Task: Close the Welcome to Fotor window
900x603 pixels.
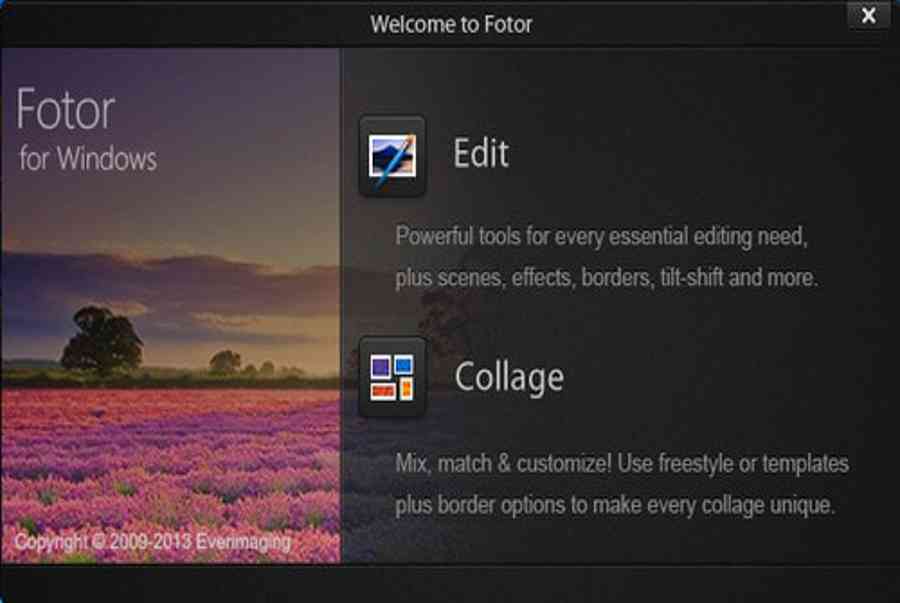Action: [868, 16]
